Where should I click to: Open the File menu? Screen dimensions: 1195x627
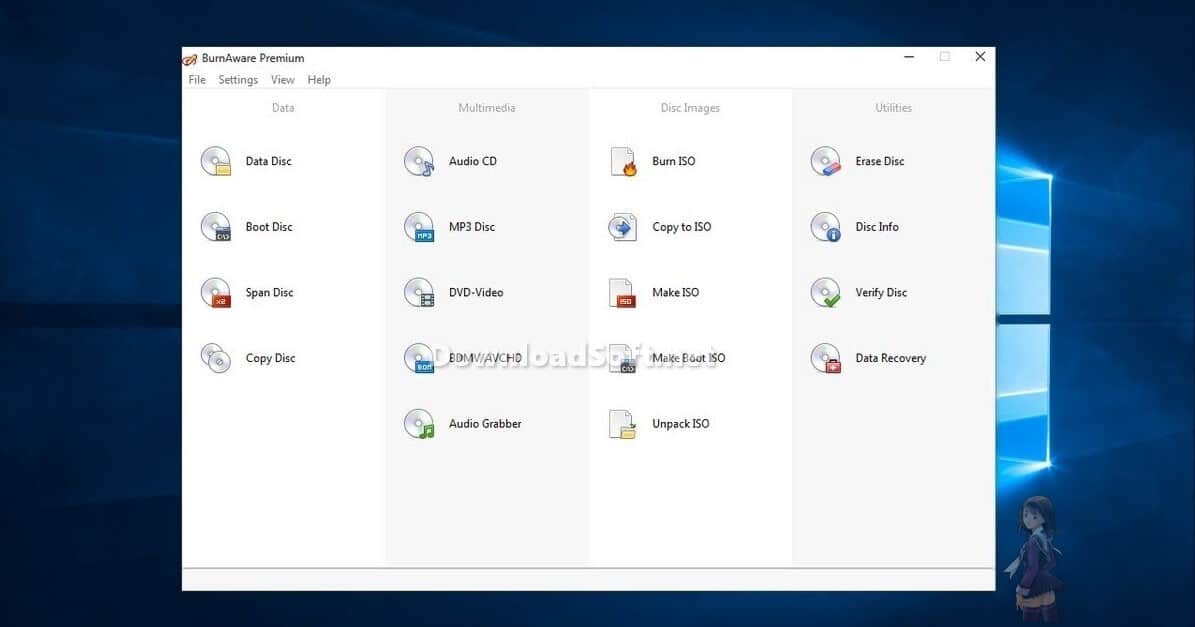coord(197,80)
